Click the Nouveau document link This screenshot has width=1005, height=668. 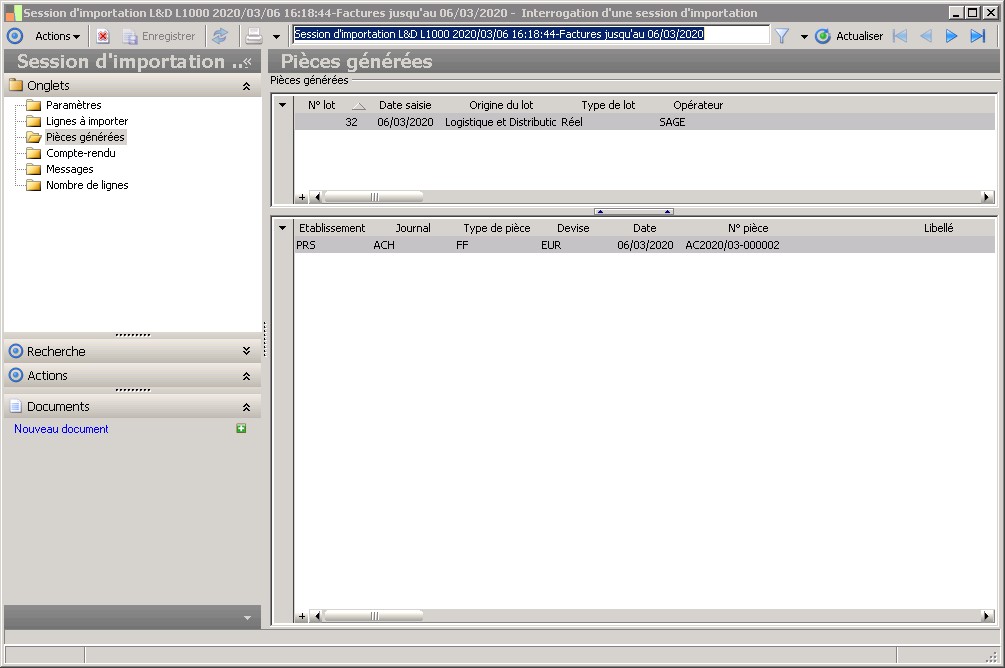click(62, 429)
